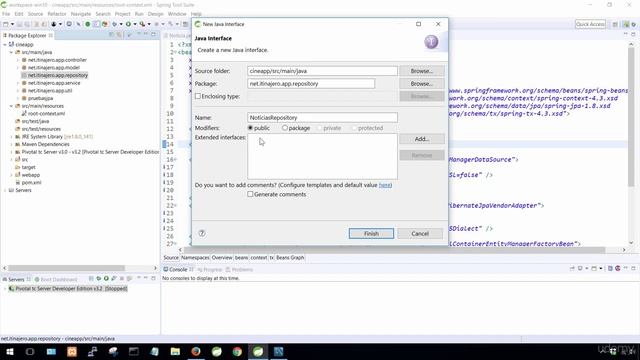Open Firefox from the taskbar

pos(196,351)
